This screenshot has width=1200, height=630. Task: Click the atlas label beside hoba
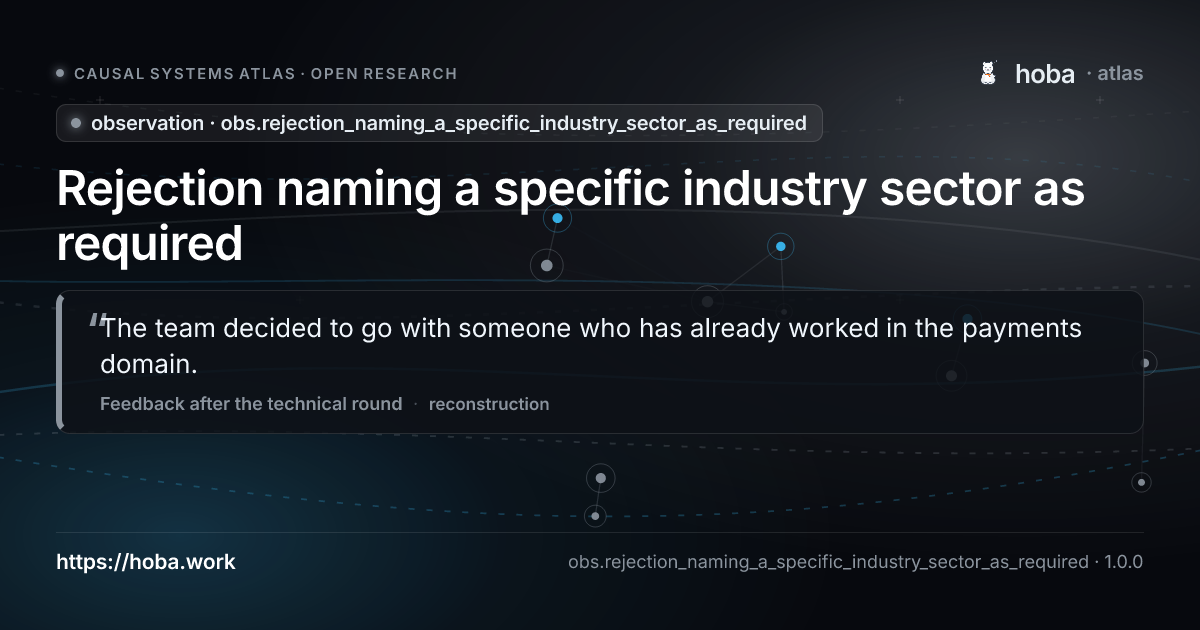(x=1120, y=73)
